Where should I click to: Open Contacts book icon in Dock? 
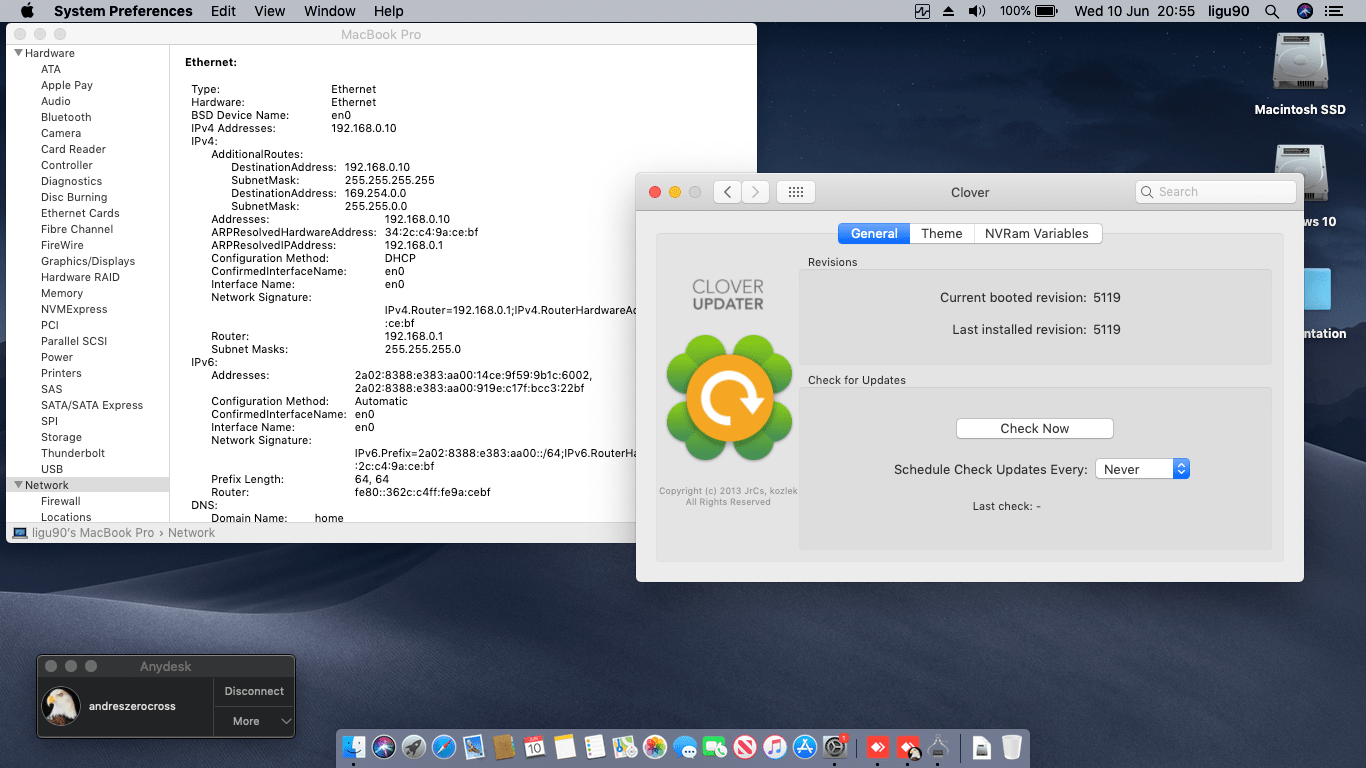504,747
